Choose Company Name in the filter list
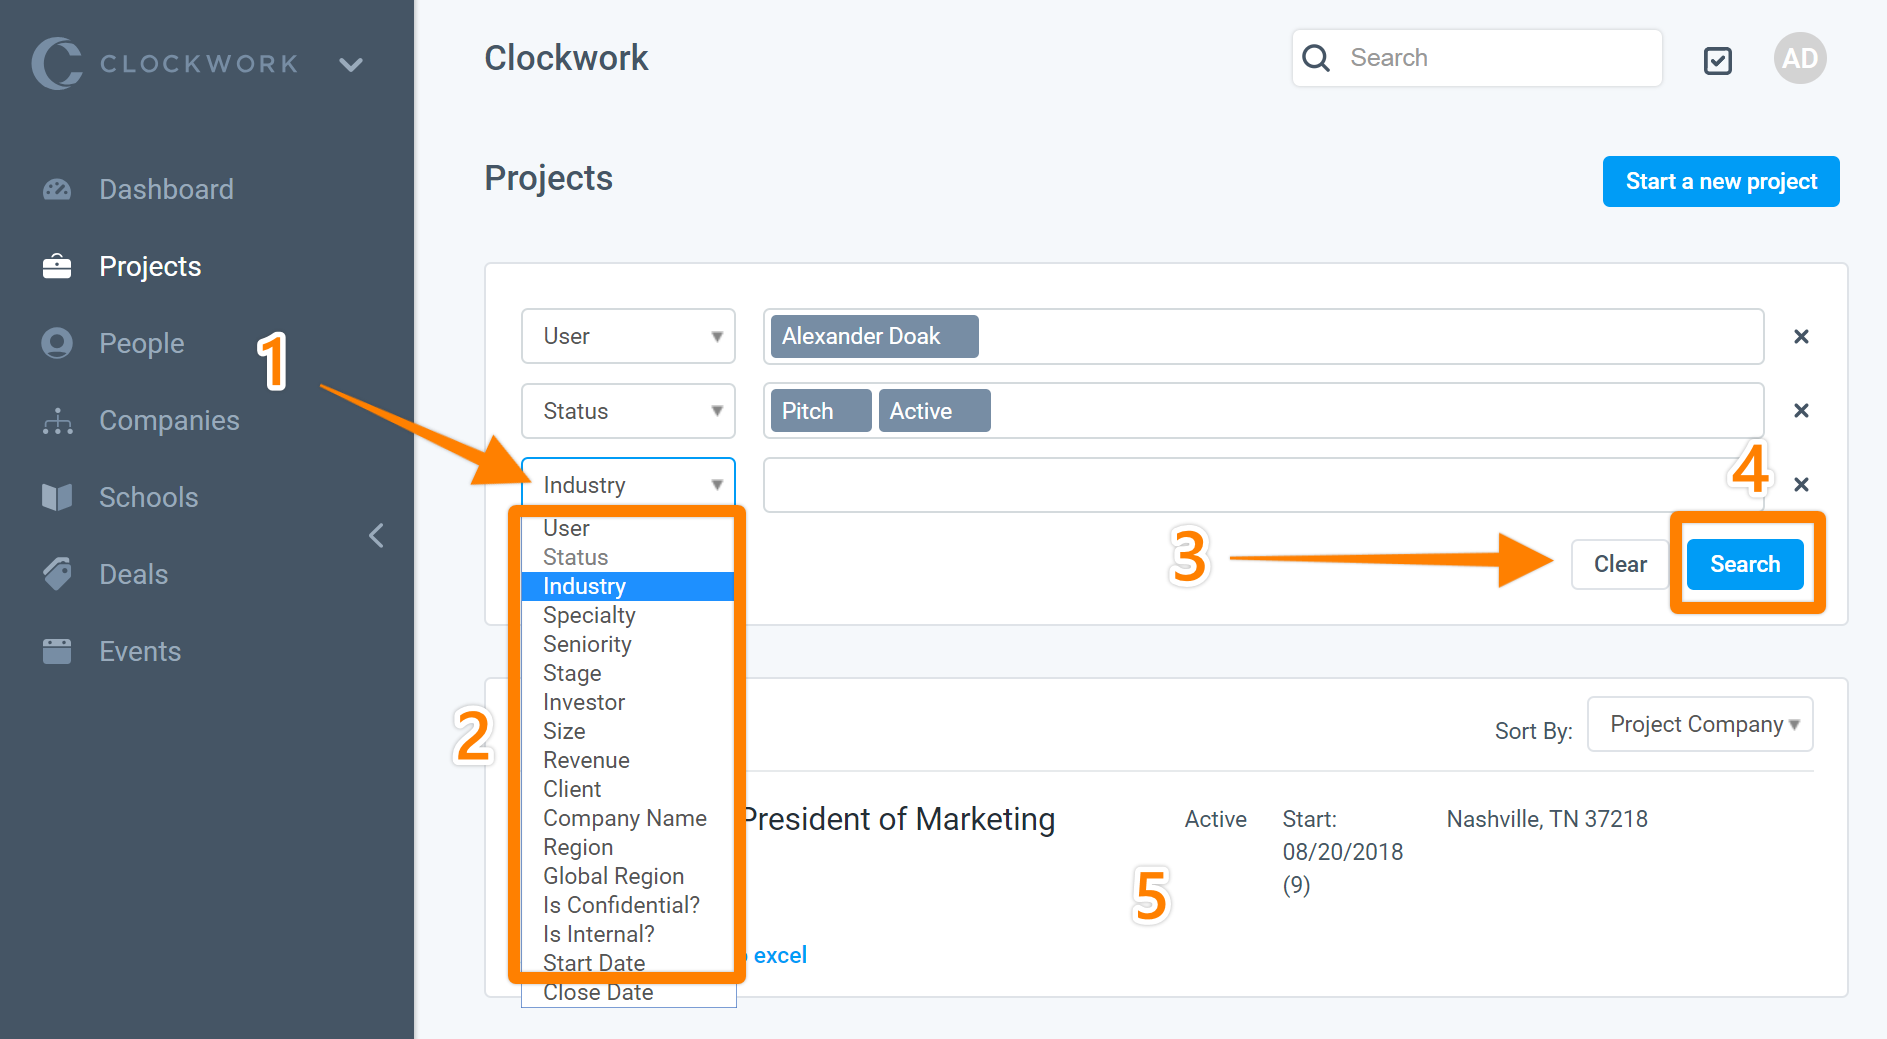1887x1039 pixels. tap(625, 818)
